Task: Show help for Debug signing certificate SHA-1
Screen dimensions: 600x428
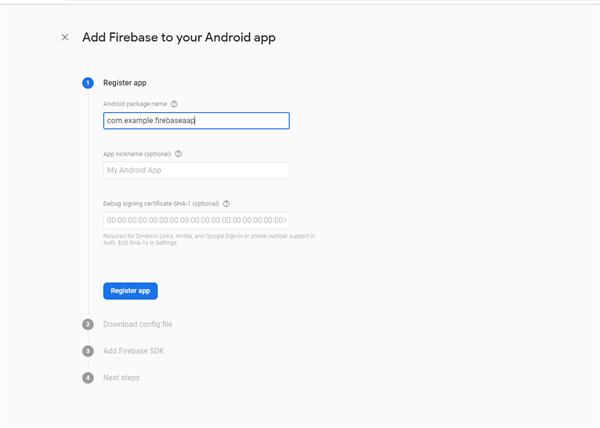Action: (x=227, y=203)
